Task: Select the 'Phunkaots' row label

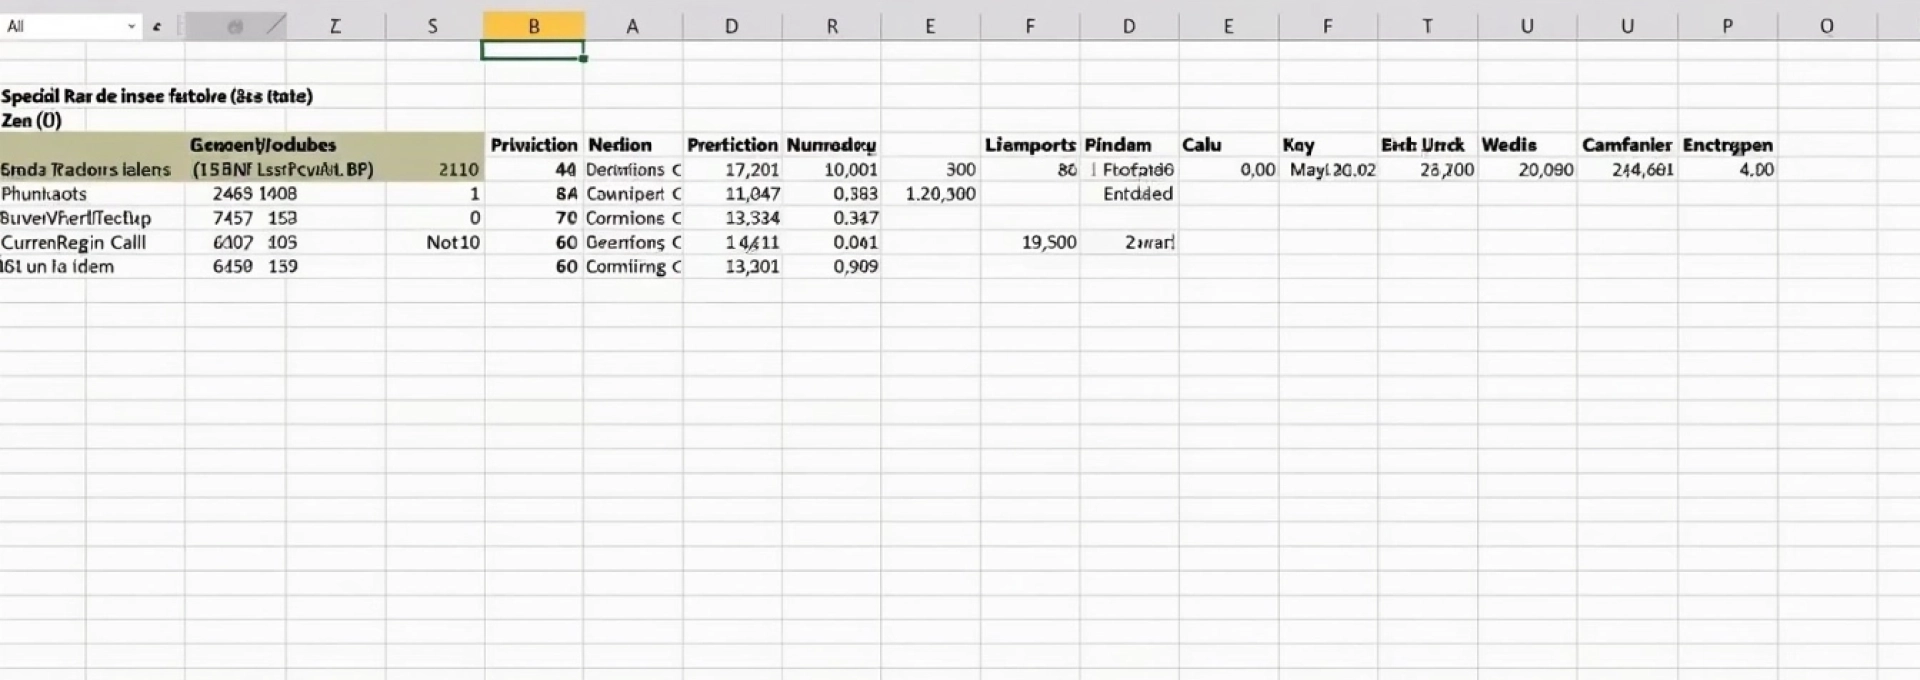Action: pyautogui.click(x=44, y=194)
